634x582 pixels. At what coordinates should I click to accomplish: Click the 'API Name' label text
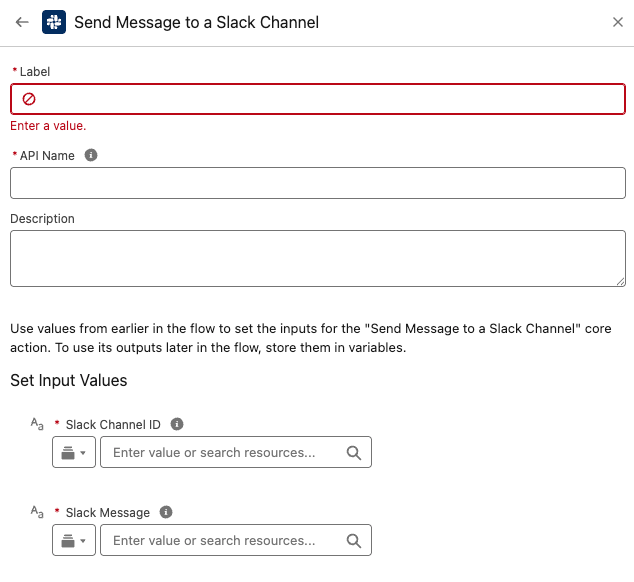pos(47,156)
